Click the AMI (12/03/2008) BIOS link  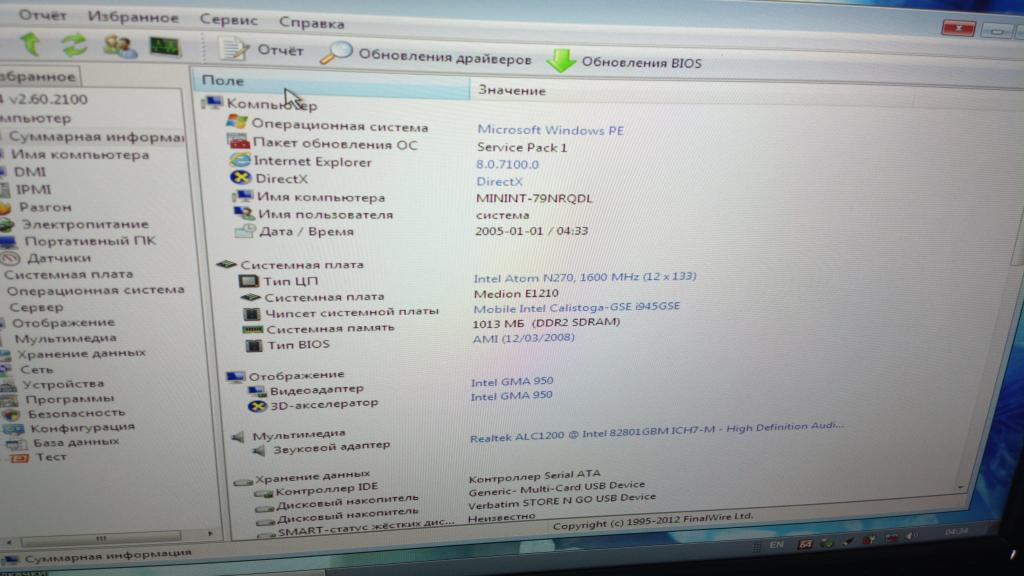(524, 338)
